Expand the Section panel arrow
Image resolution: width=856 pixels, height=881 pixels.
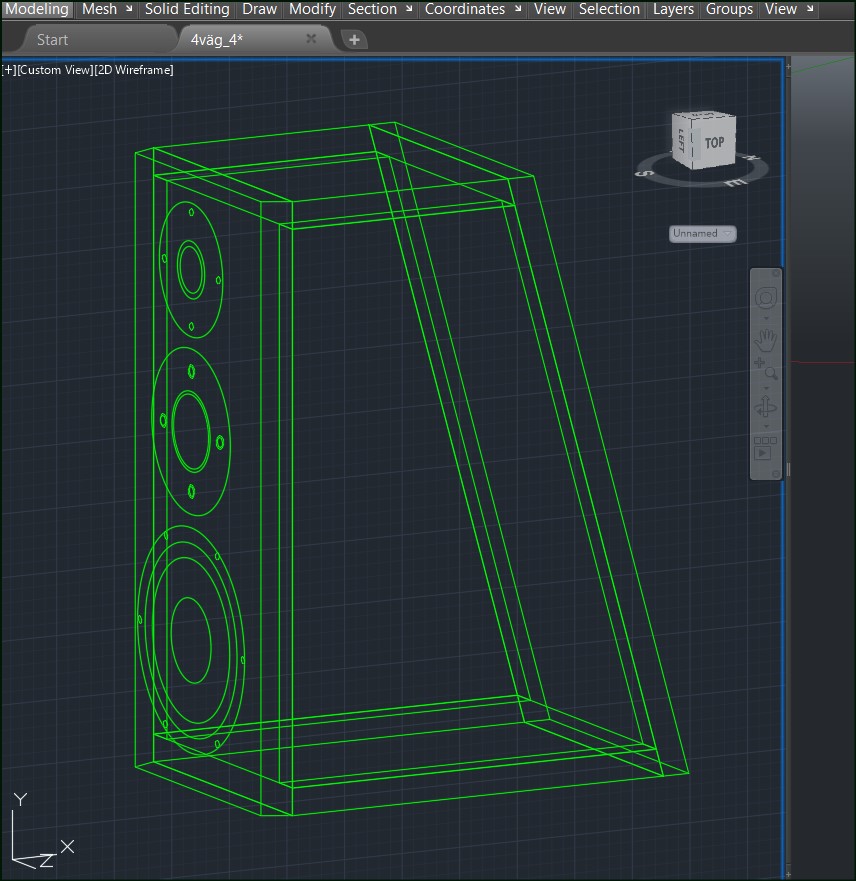pyautogui.click(x=409, y=8)
